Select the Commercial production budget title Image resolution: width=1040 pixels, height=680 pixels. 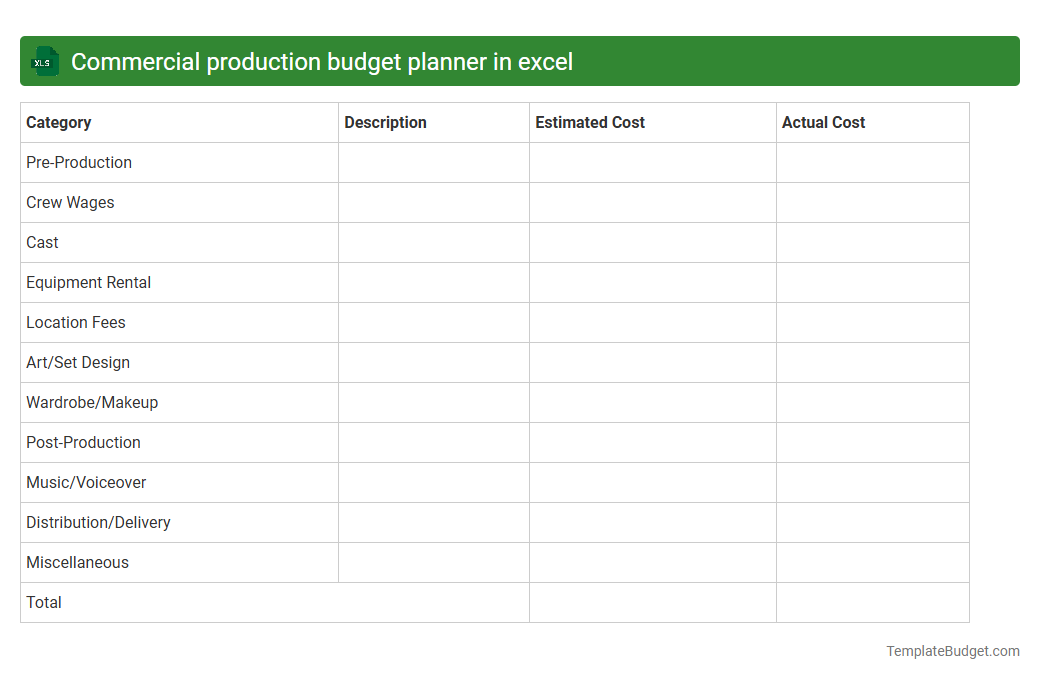point(325,61)
